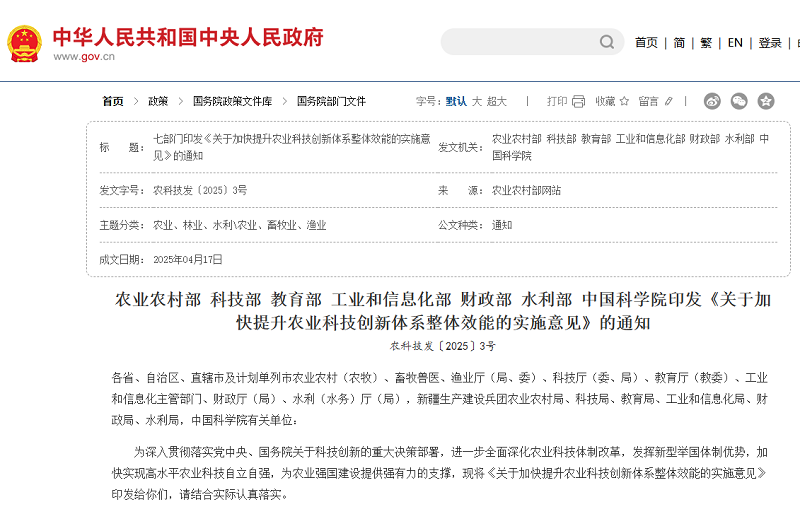Share the article via WeChat
Viewport: 800px width, 514px height.
click(x=739, y=101)
